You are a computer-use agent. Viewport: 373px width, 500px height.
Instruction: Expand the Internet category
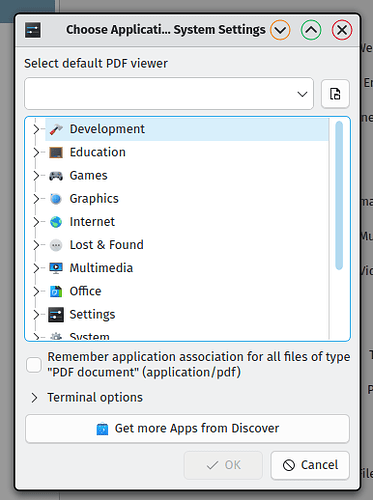coord(36,222)
